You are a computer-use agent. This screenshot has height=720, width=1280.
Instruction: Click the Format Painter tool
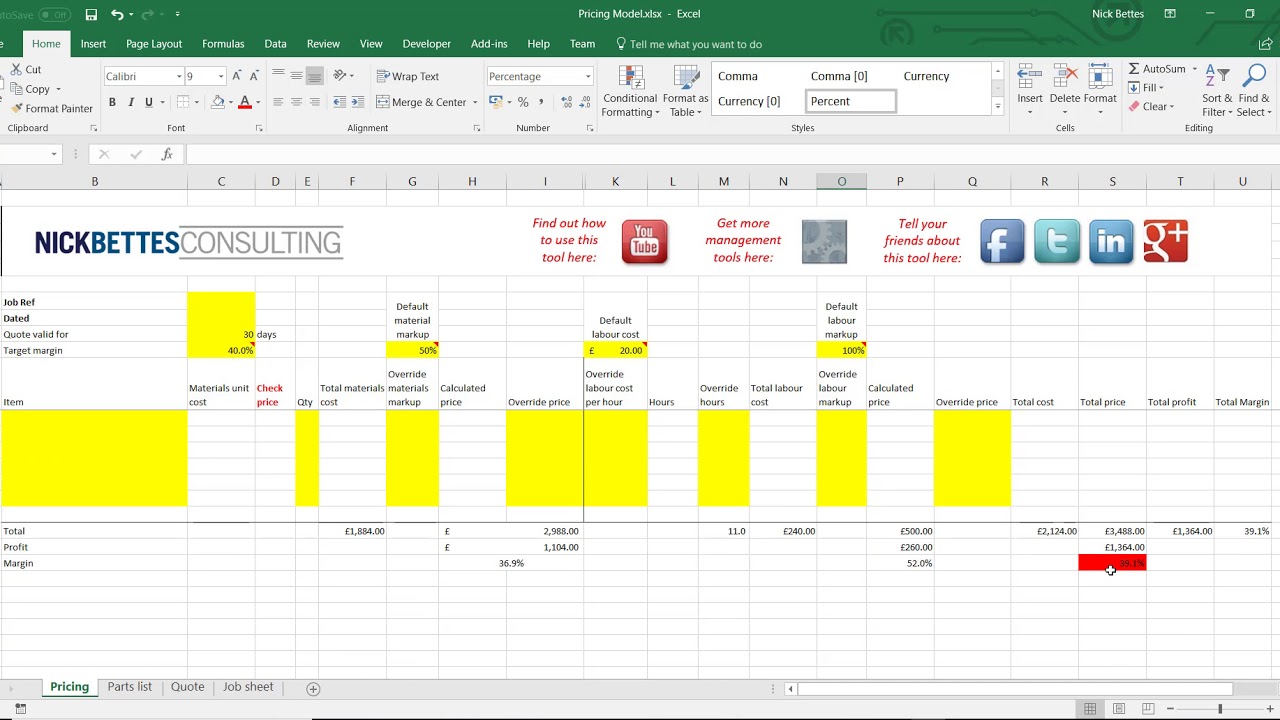[x=52, y=108]
